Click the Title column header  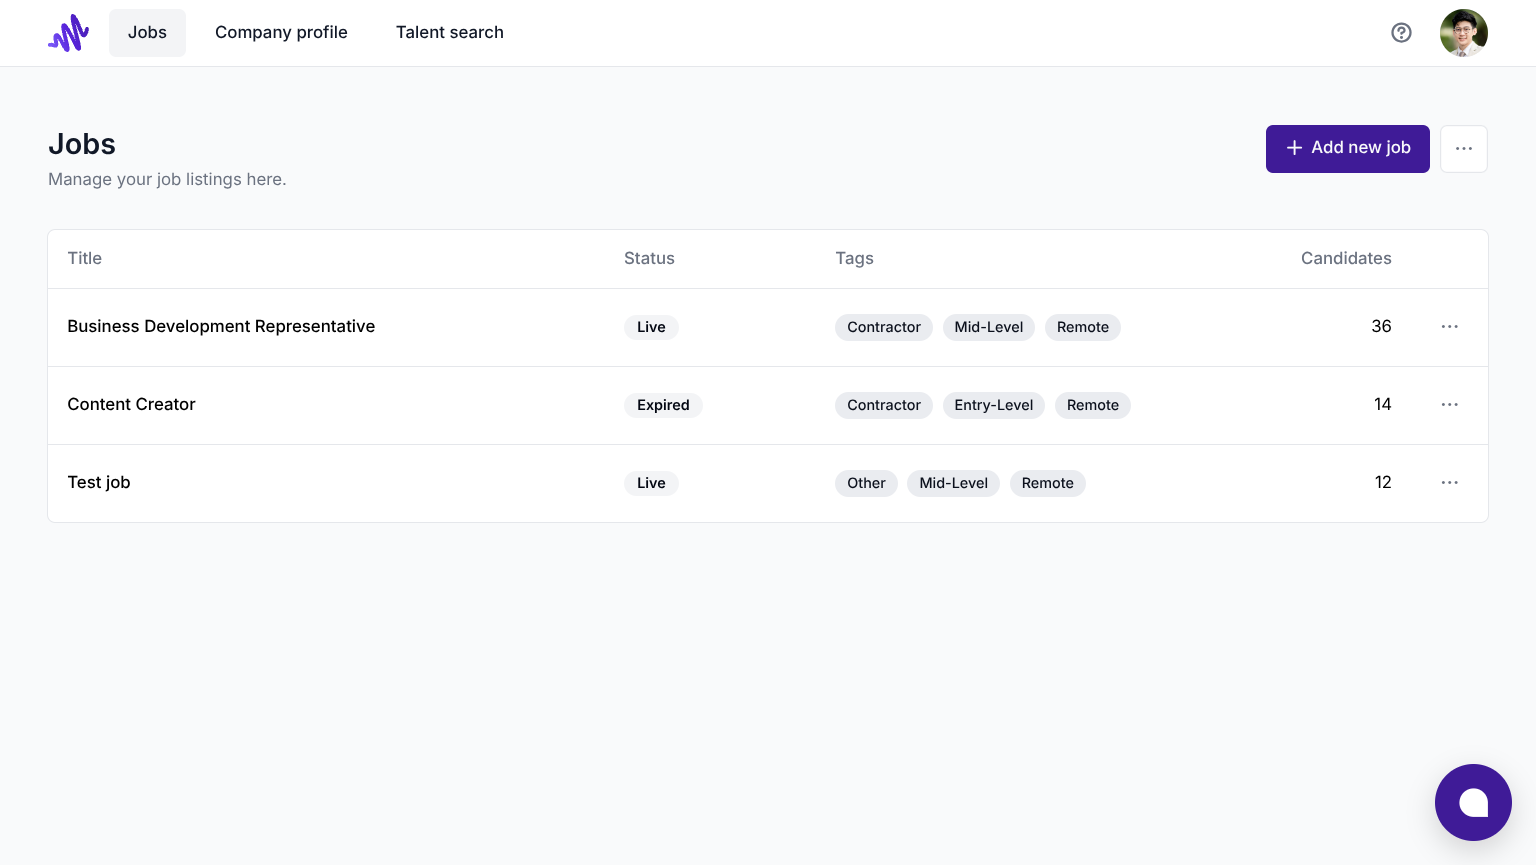click(x=85, y=259)
